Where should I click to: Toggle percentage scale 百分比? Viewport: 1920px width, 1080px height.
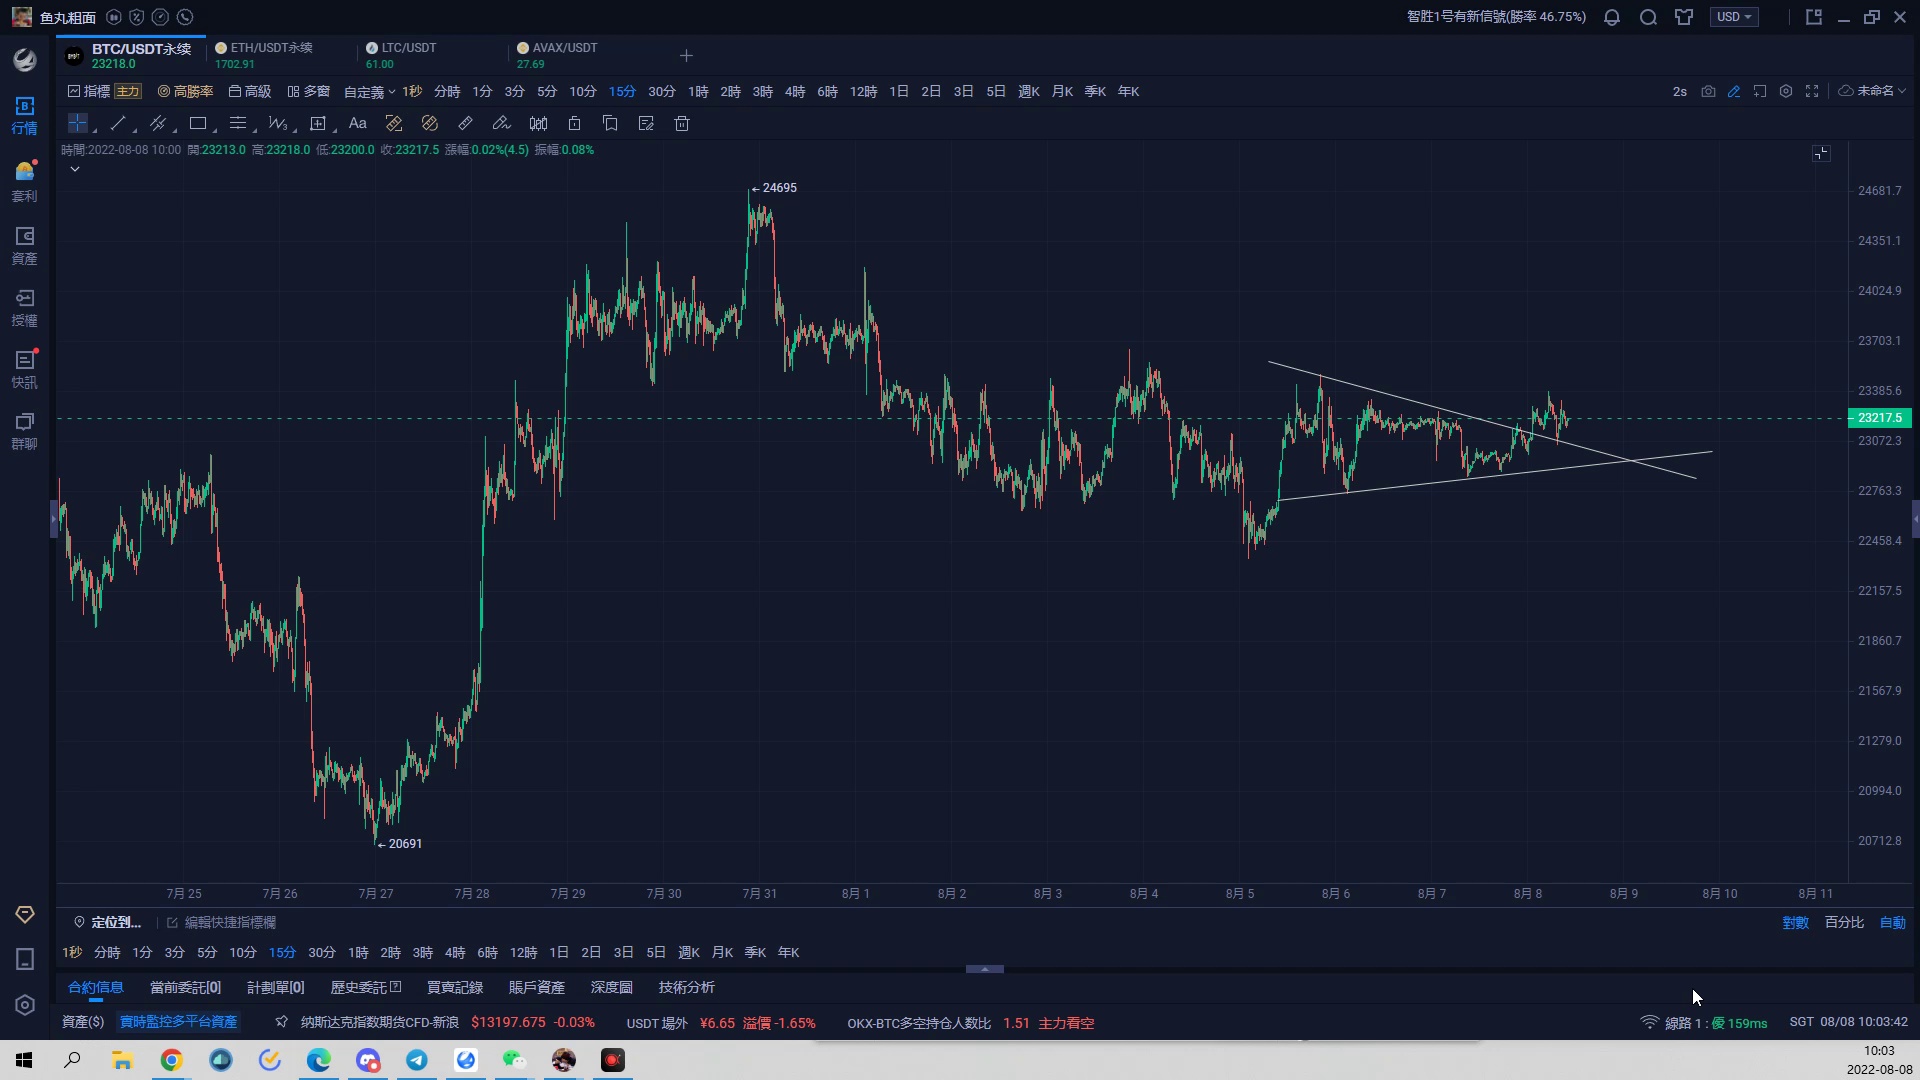tap(1844, 922)
